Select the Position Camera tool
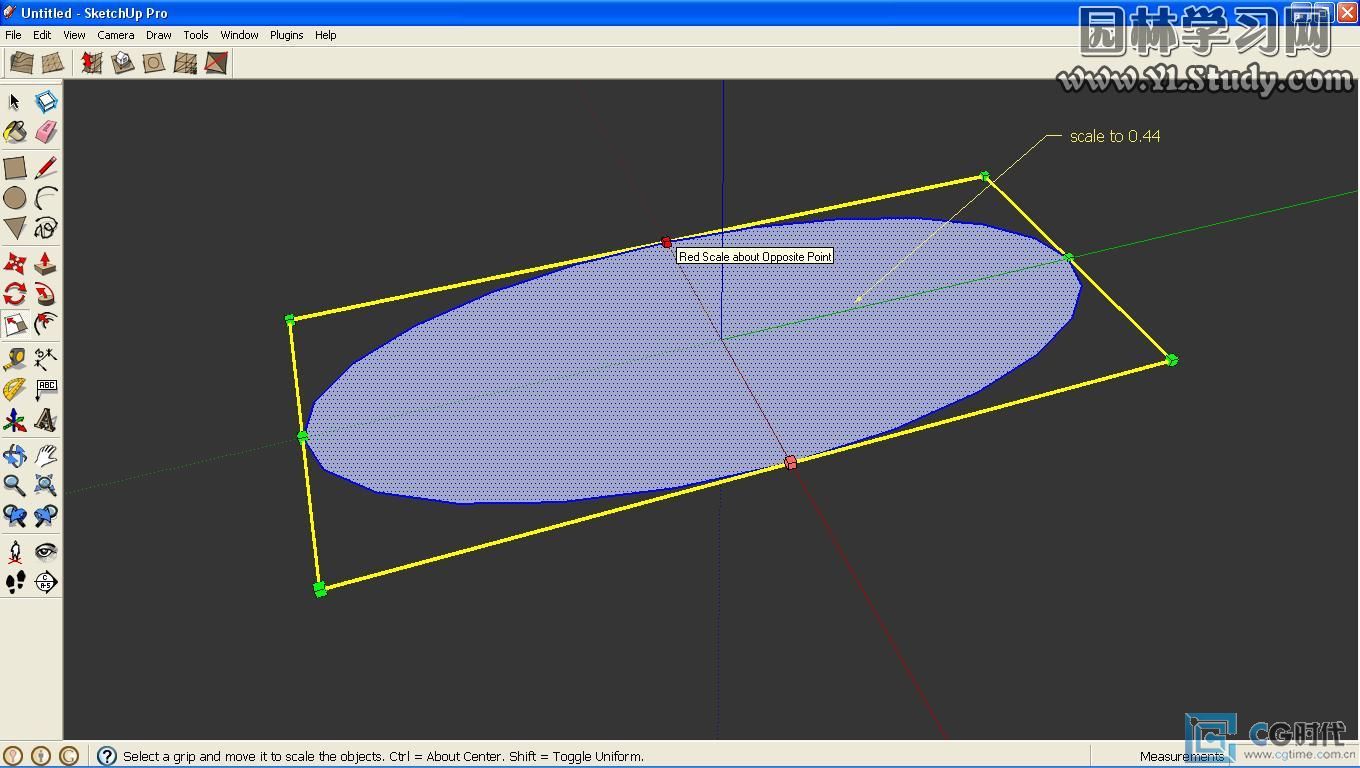1360x768 pixels. click(x=14, y=551)
